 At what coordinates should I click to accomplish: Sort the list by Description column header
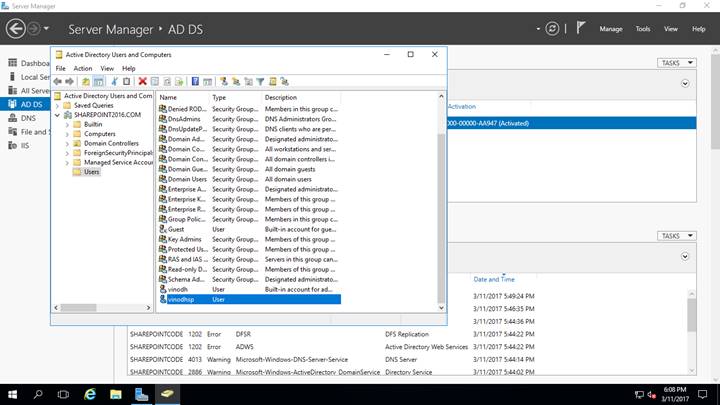281,97
